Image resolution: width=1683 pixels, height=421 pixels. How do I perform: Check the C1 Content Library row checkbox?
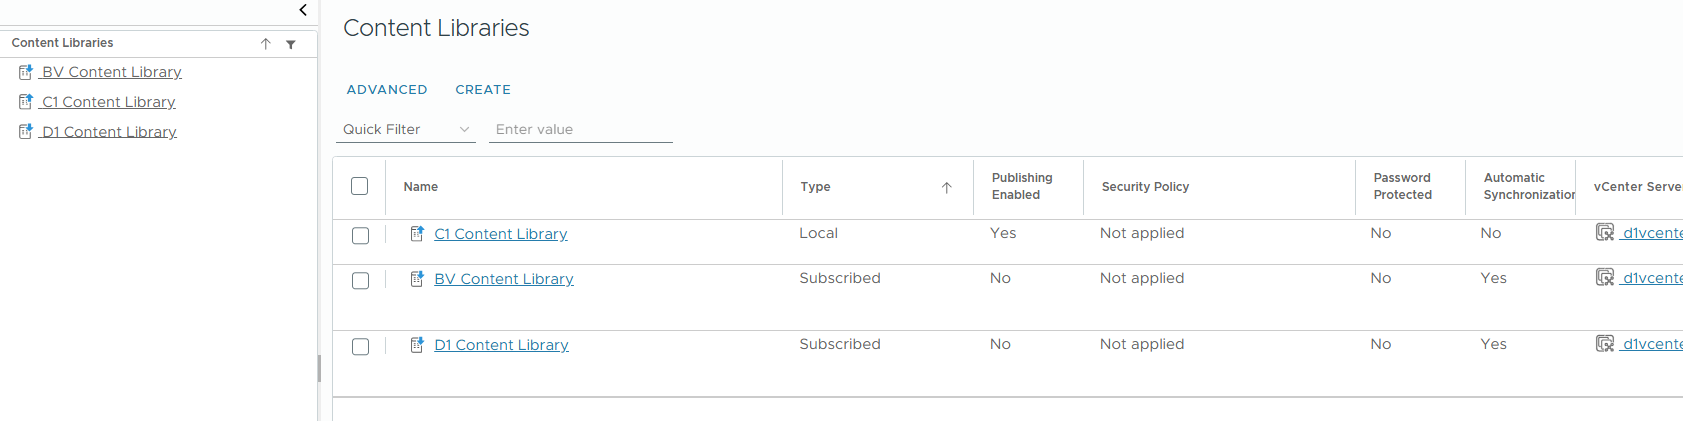[x=361, y=236]
